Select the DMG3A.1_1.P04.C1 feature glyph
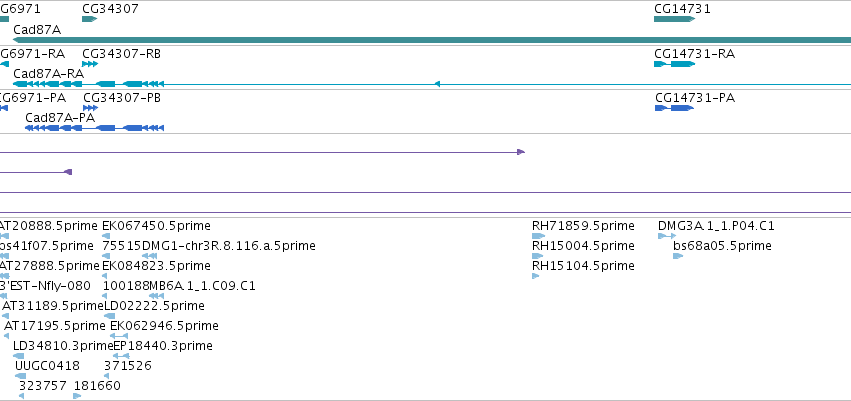This screenshot has width=851, height=401. click(x=667, y=236)
